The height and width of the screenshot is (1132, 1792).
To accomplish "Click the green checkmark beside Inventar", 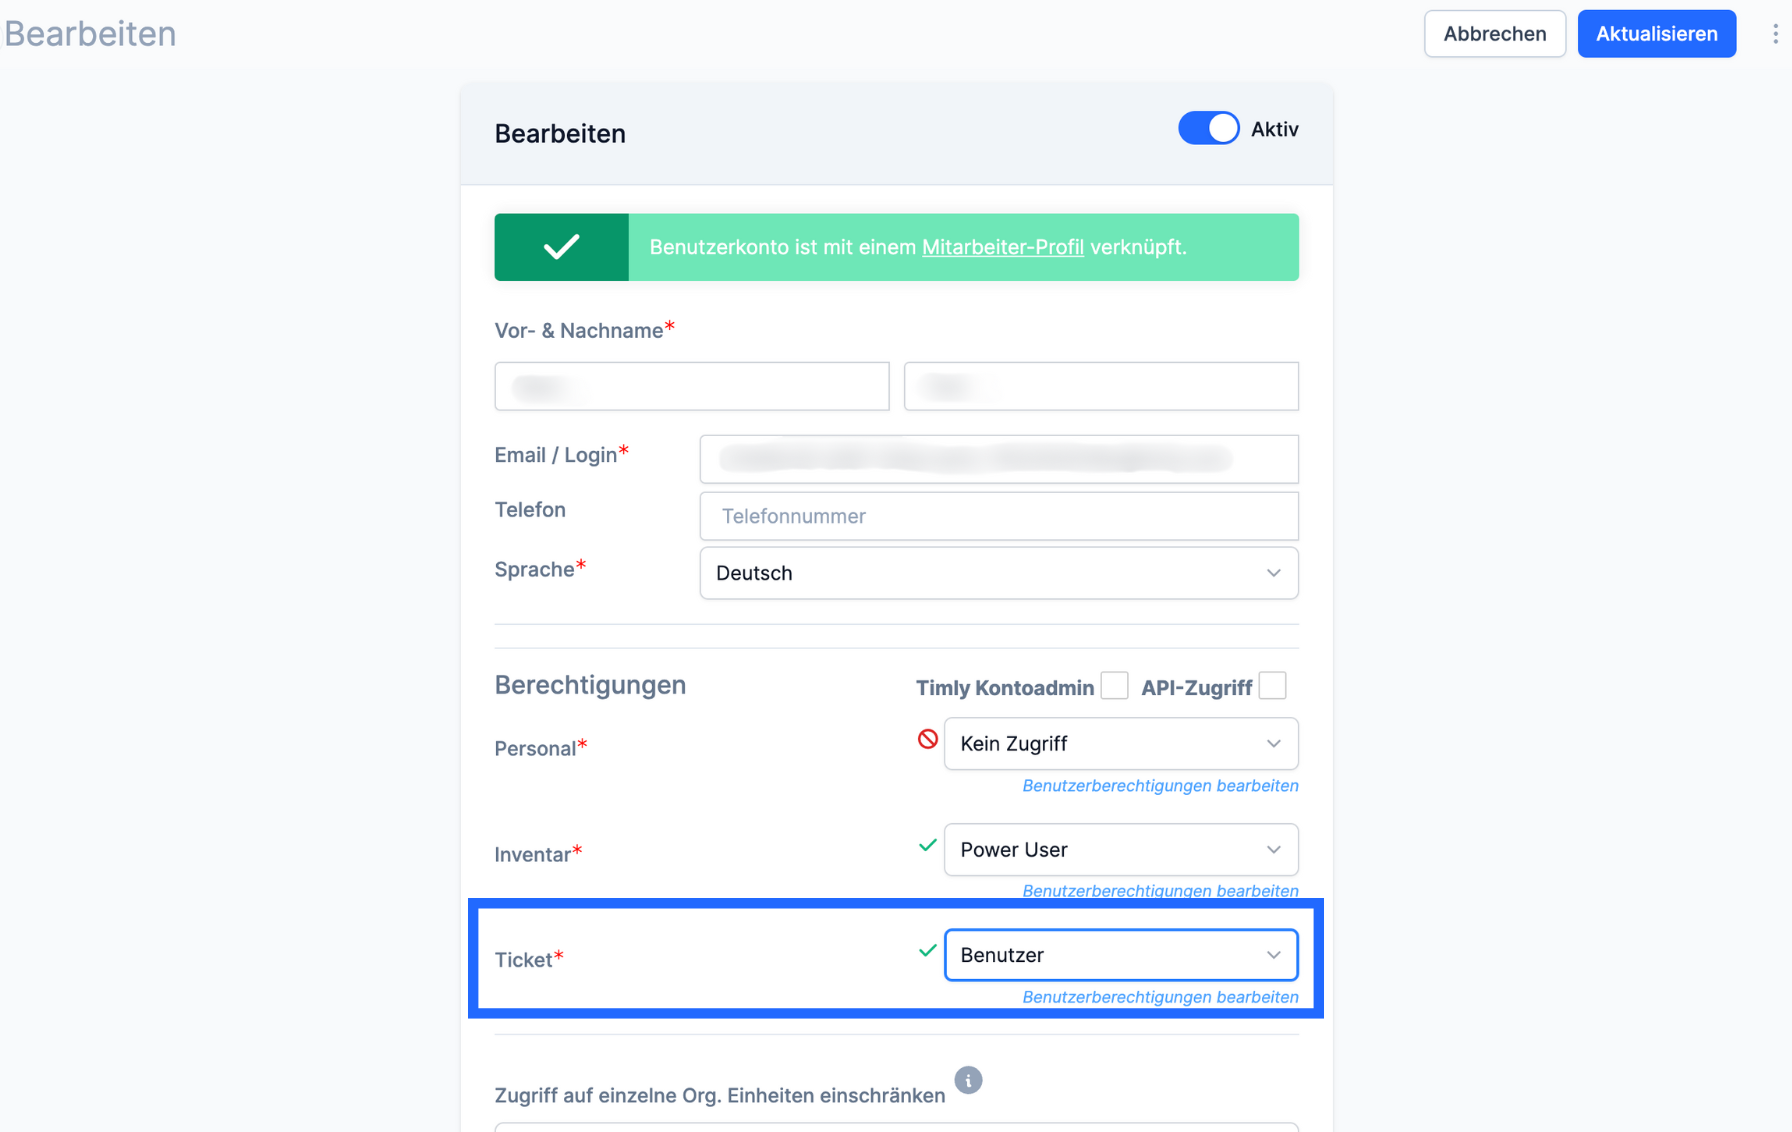I will pyautogui.click(x=927, y=846).
